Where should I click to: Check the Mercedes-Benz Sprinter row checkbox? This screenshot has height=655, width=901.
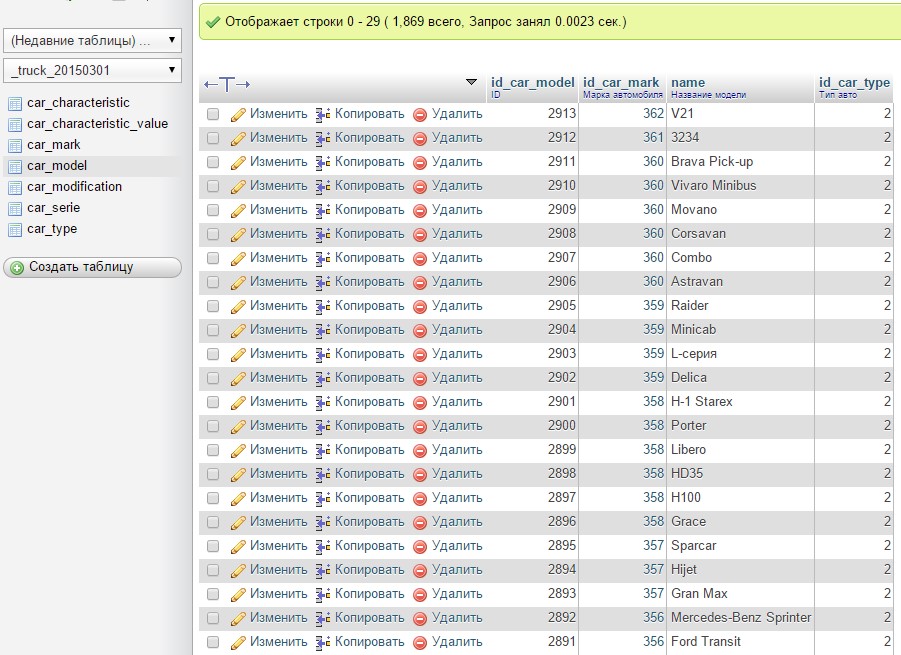pyautogui.click(x=213, y=618)
